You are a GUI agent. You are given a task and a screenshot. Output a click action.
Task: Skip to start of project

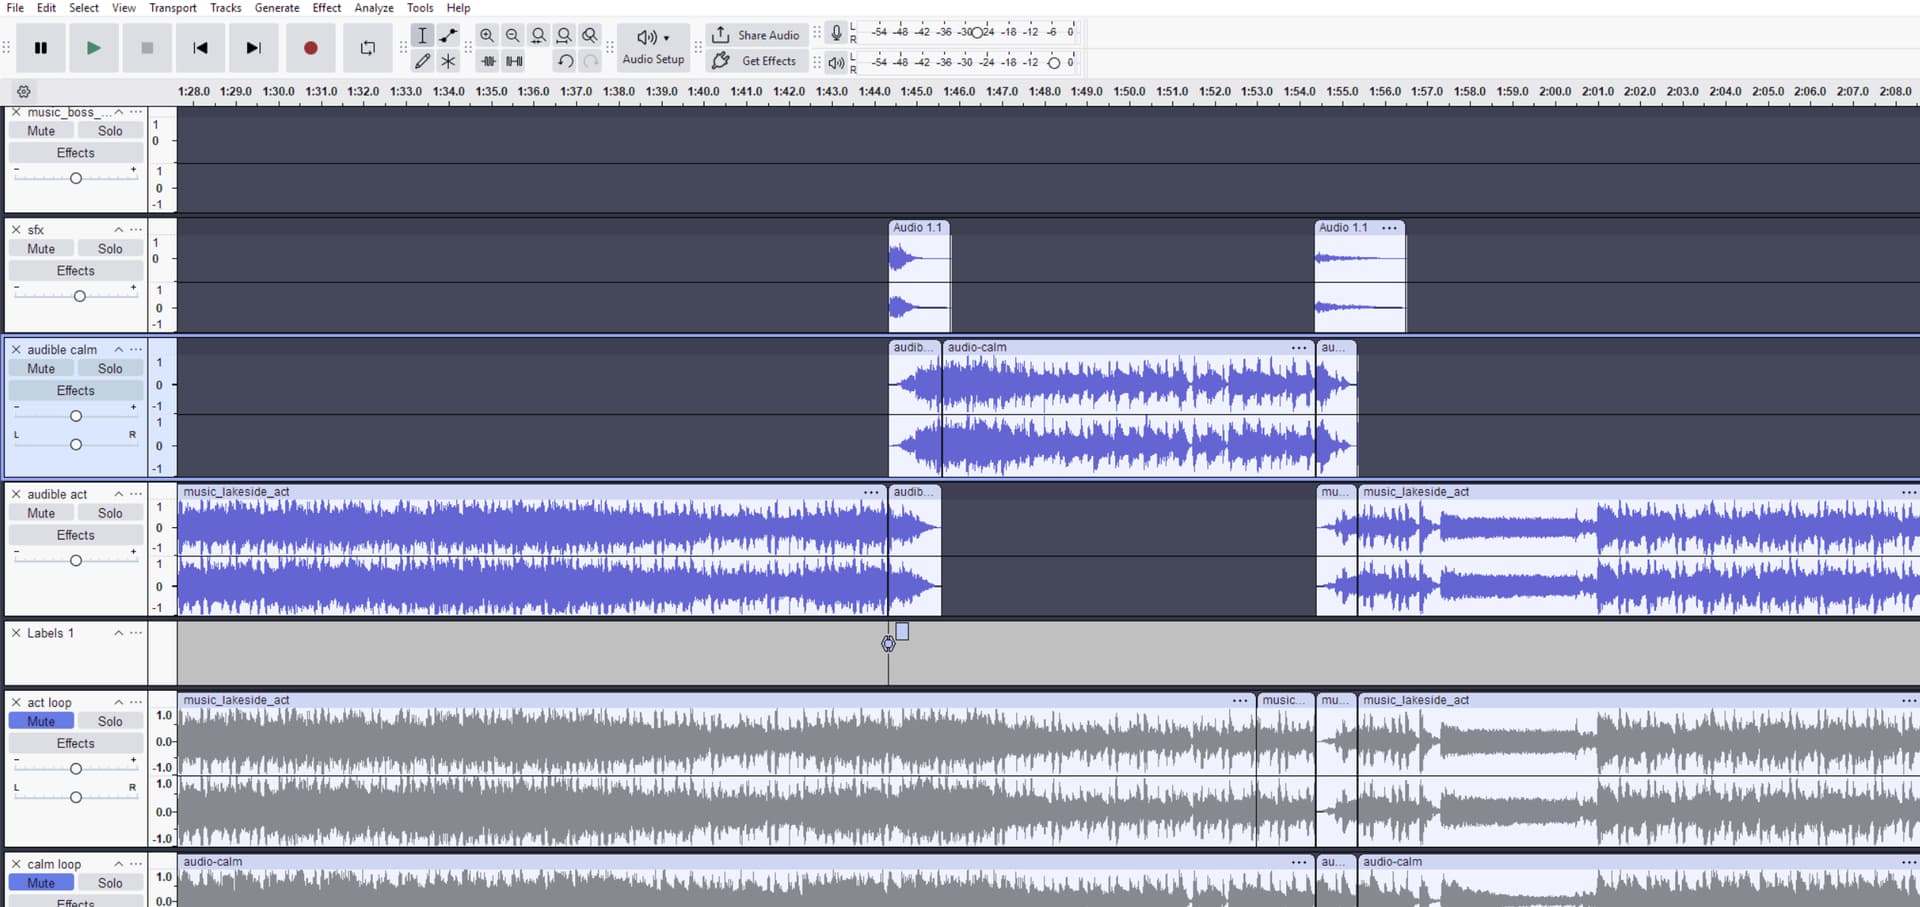click(x=200, y=48)
